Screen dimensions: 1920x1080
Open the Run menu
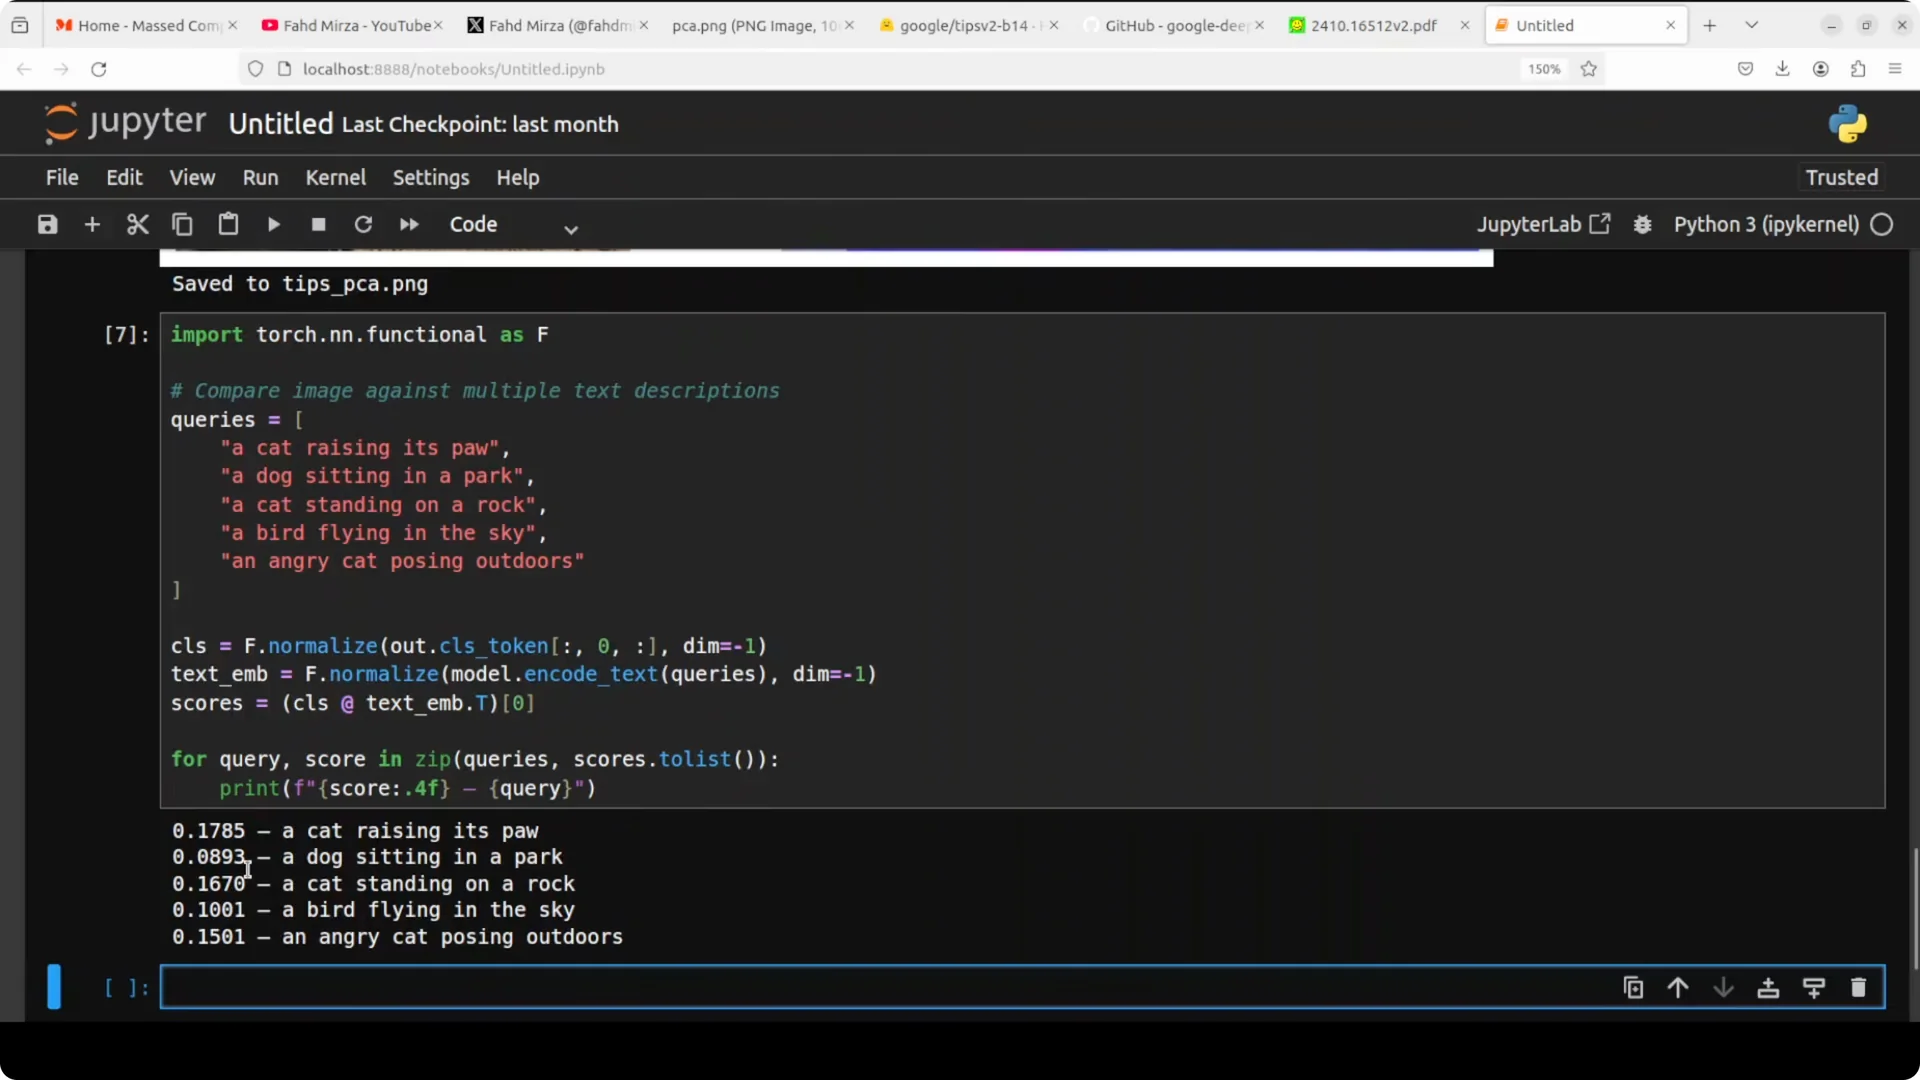tap(260, 177)
